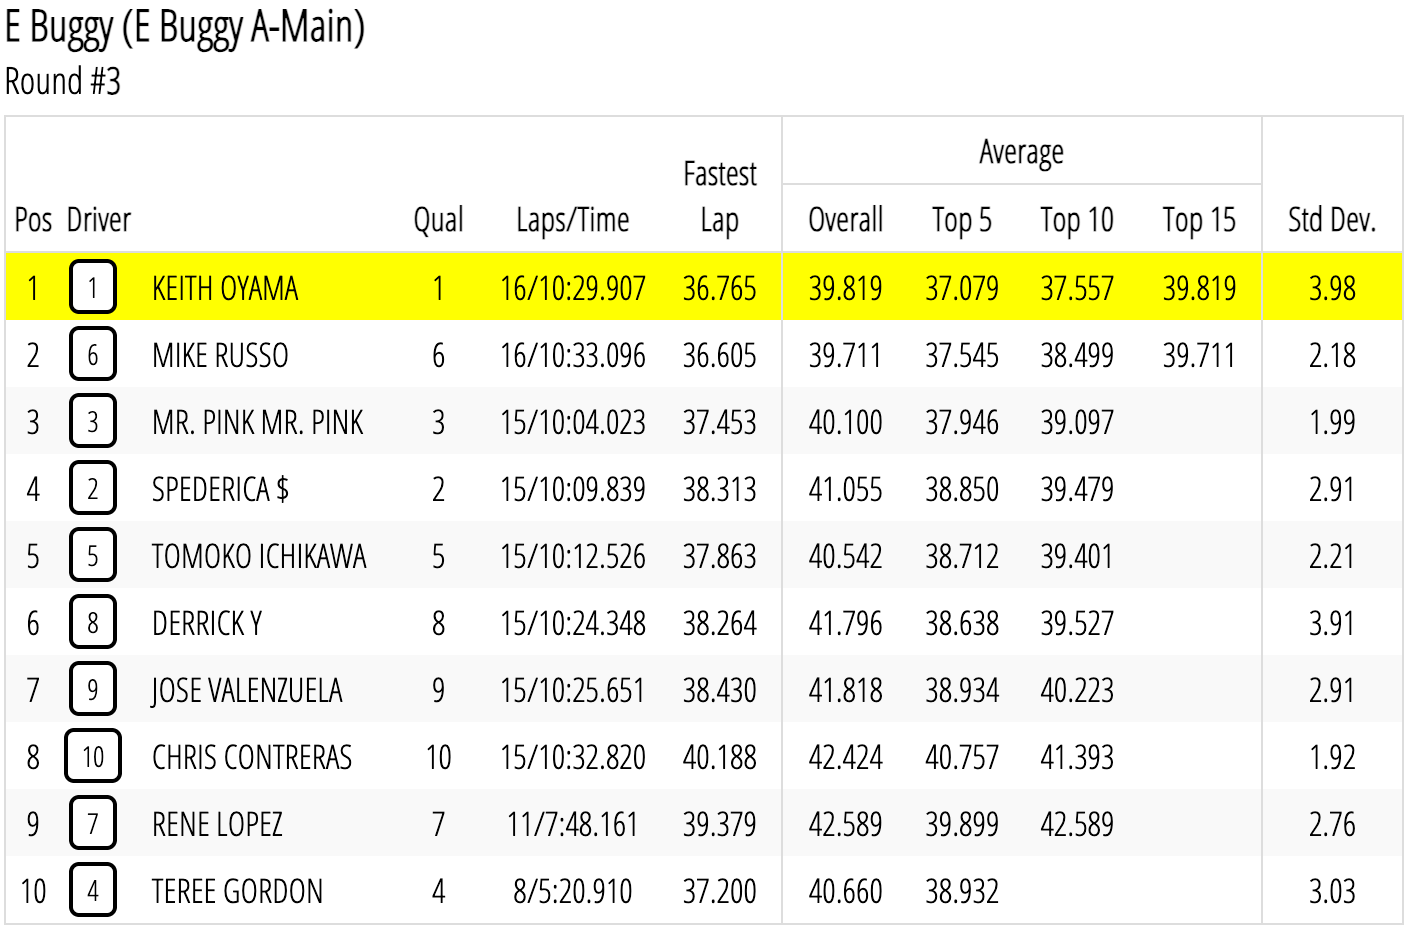Click car number 4 badge for Teree Gordon

(93, 890)
